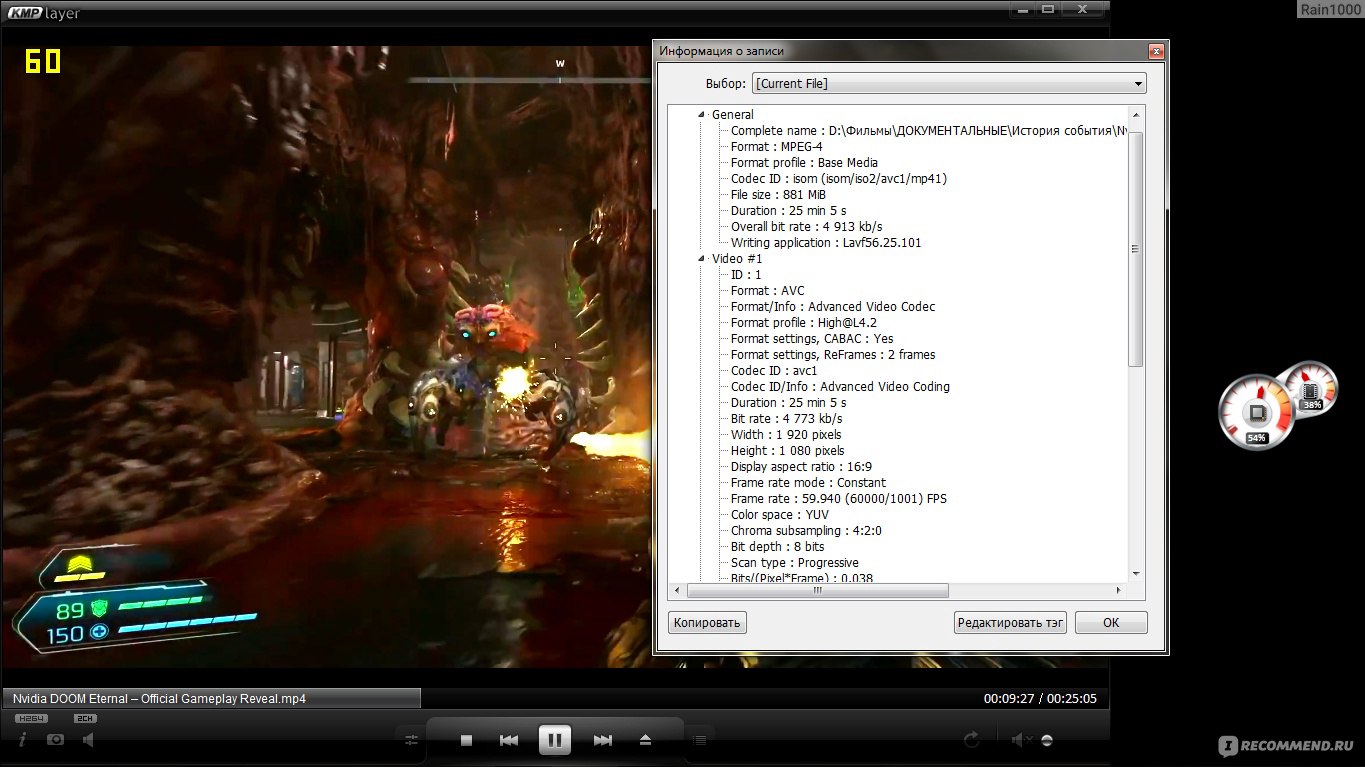Collapse the General tree section

pos(702,114)
